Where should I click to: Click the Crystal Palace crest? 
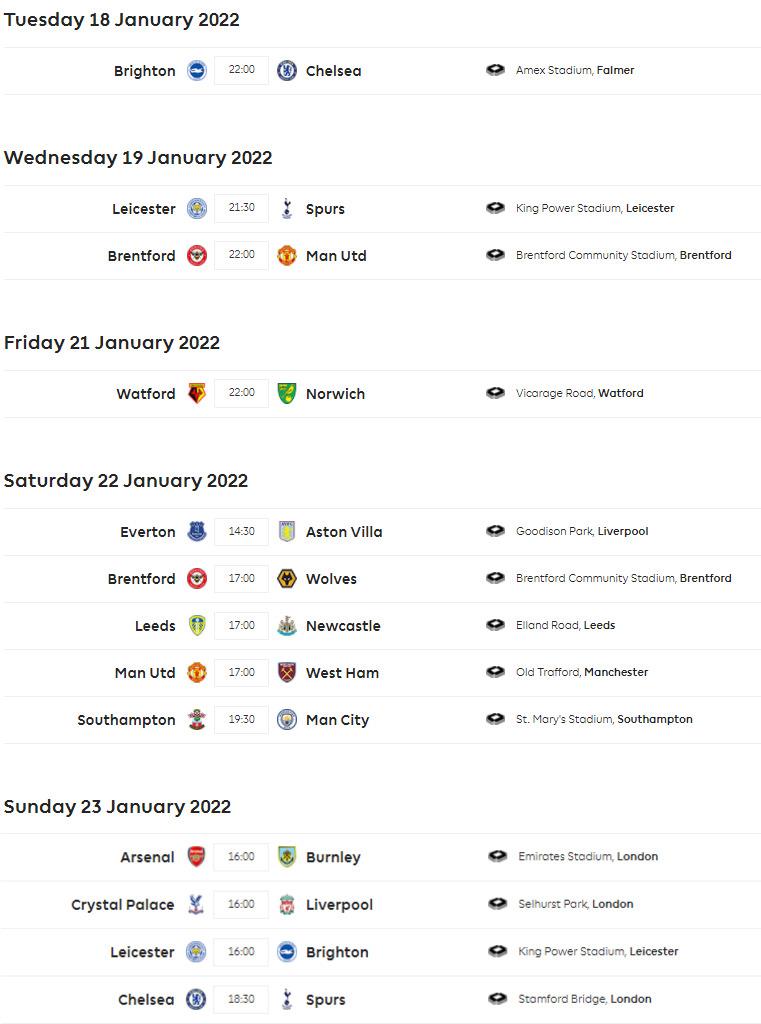click(197, 905)
